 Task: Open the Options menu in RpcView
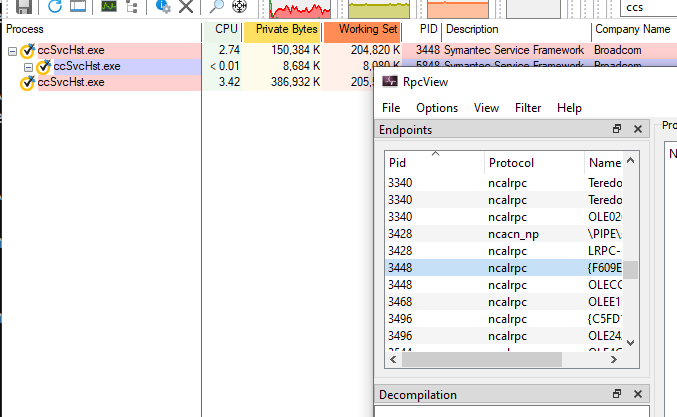click(x=437, y=108)
